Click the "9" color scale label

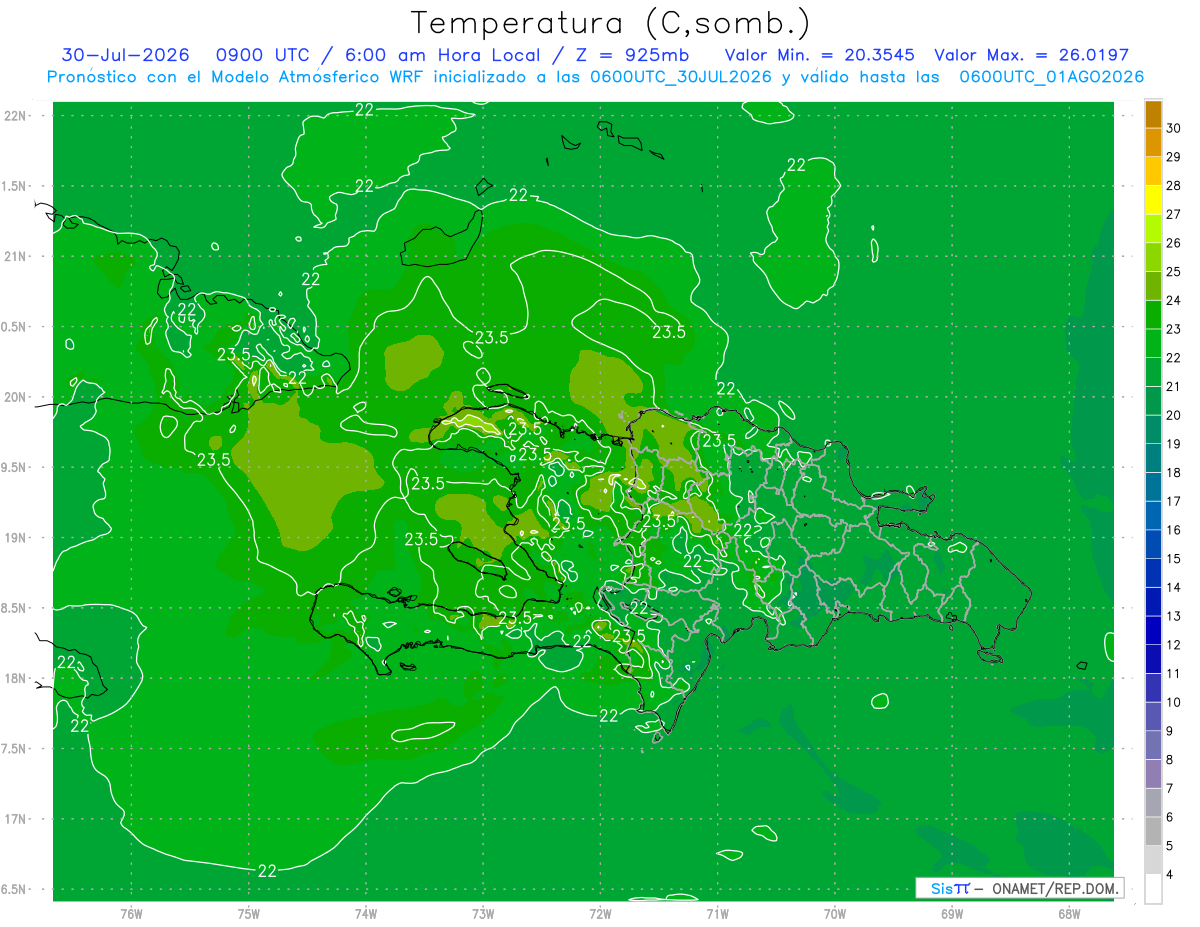coord(1172,731)
